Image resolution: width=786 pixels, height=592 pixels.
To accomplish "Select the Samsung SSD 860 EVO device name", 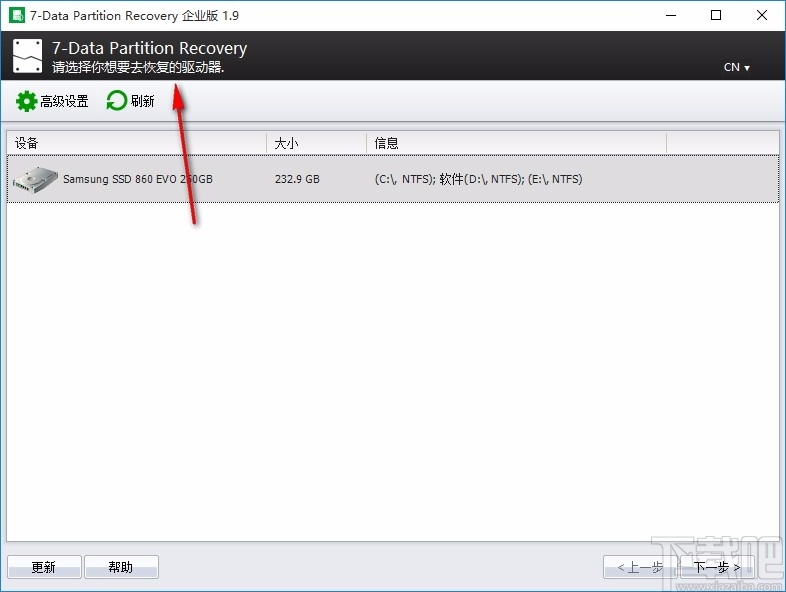I will 138,179.
